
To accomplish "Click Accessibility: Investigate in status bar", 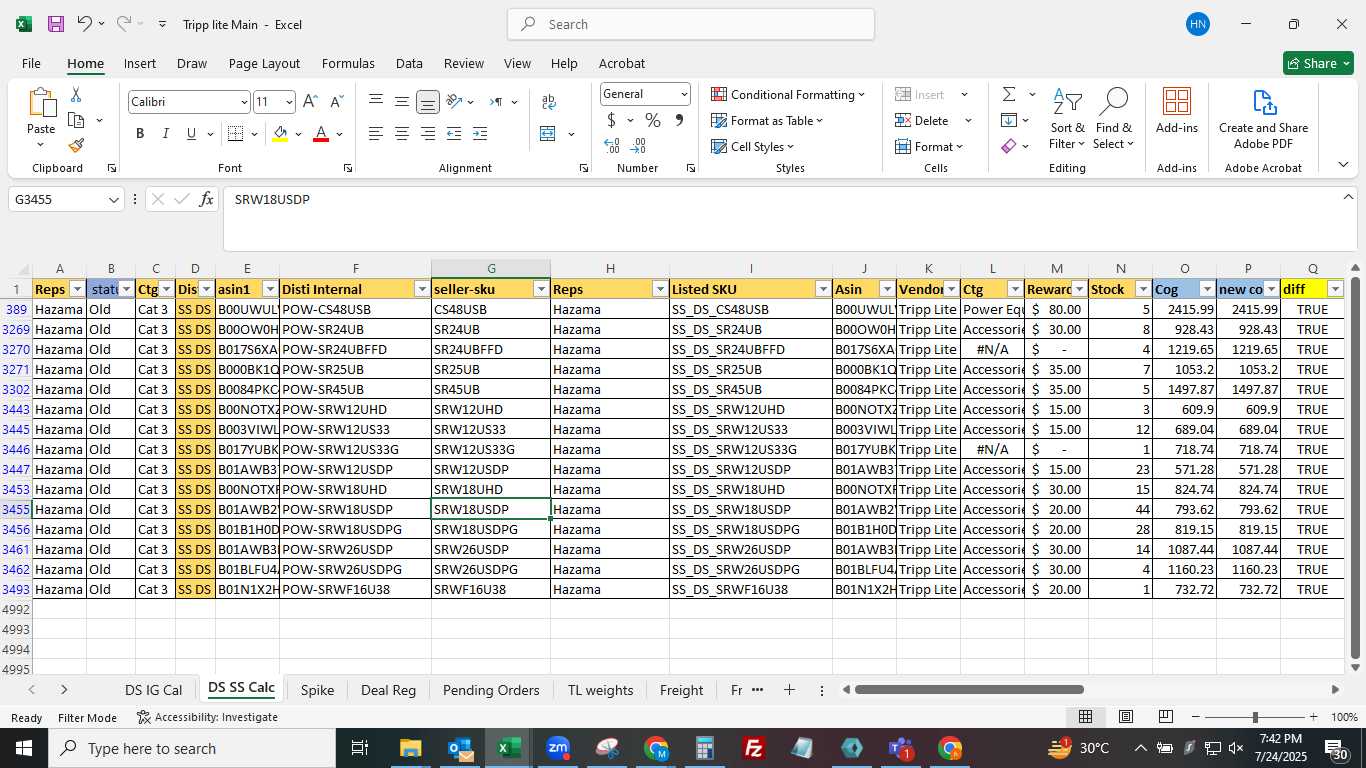I will [208, 717].
